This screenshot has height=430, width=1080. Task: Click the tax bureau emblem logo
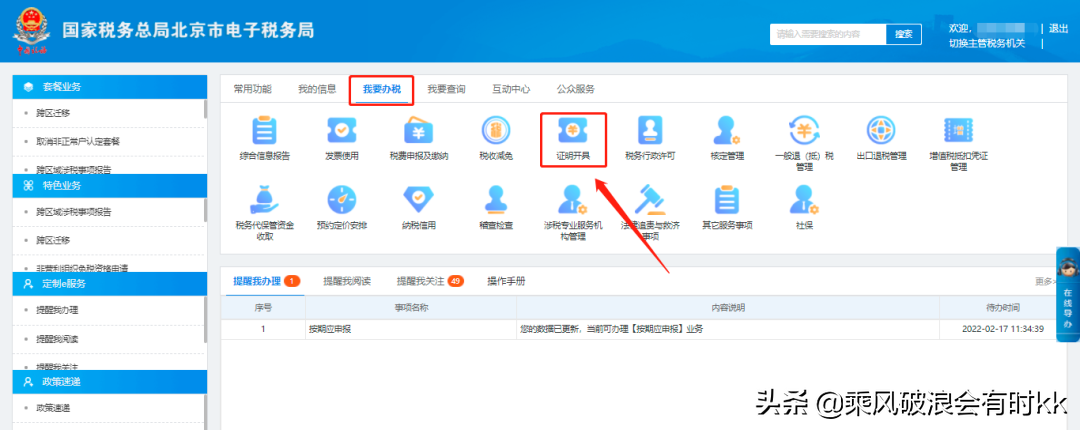(x=30, y=30)
